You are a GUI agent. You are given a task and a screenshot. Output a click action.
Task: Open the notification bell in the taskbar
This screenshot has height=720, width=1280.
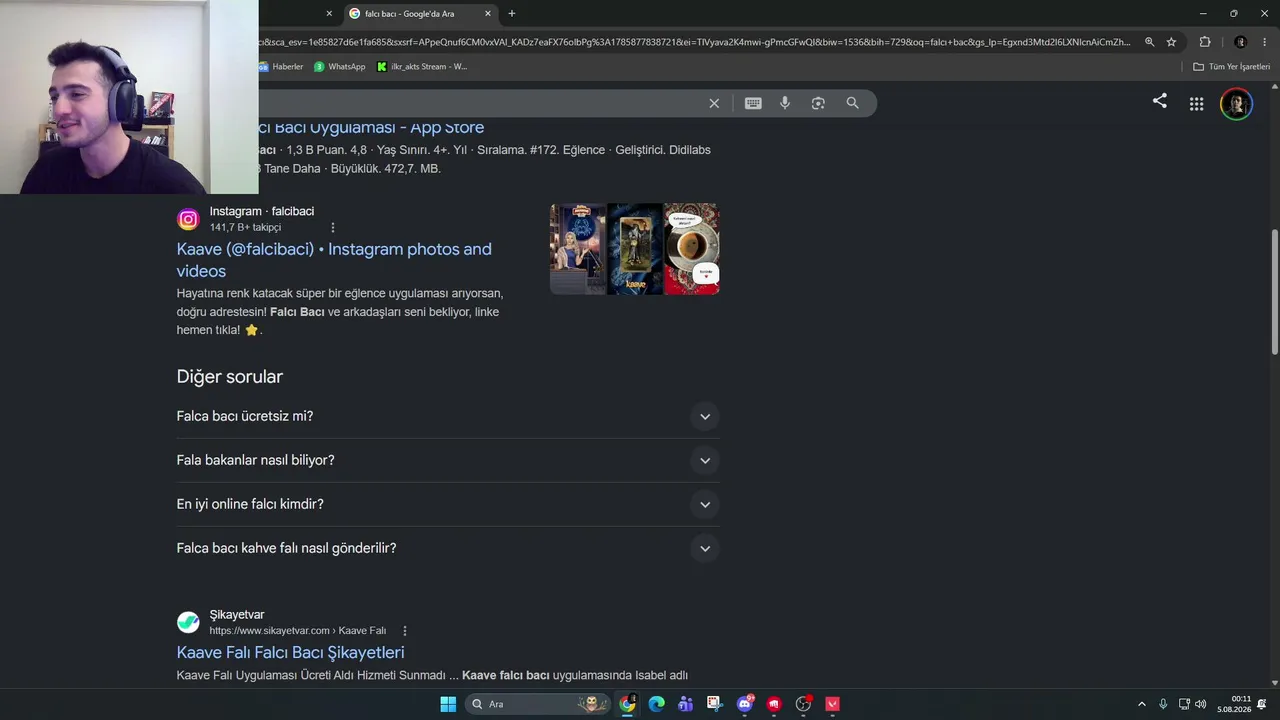click(1262, 704)
